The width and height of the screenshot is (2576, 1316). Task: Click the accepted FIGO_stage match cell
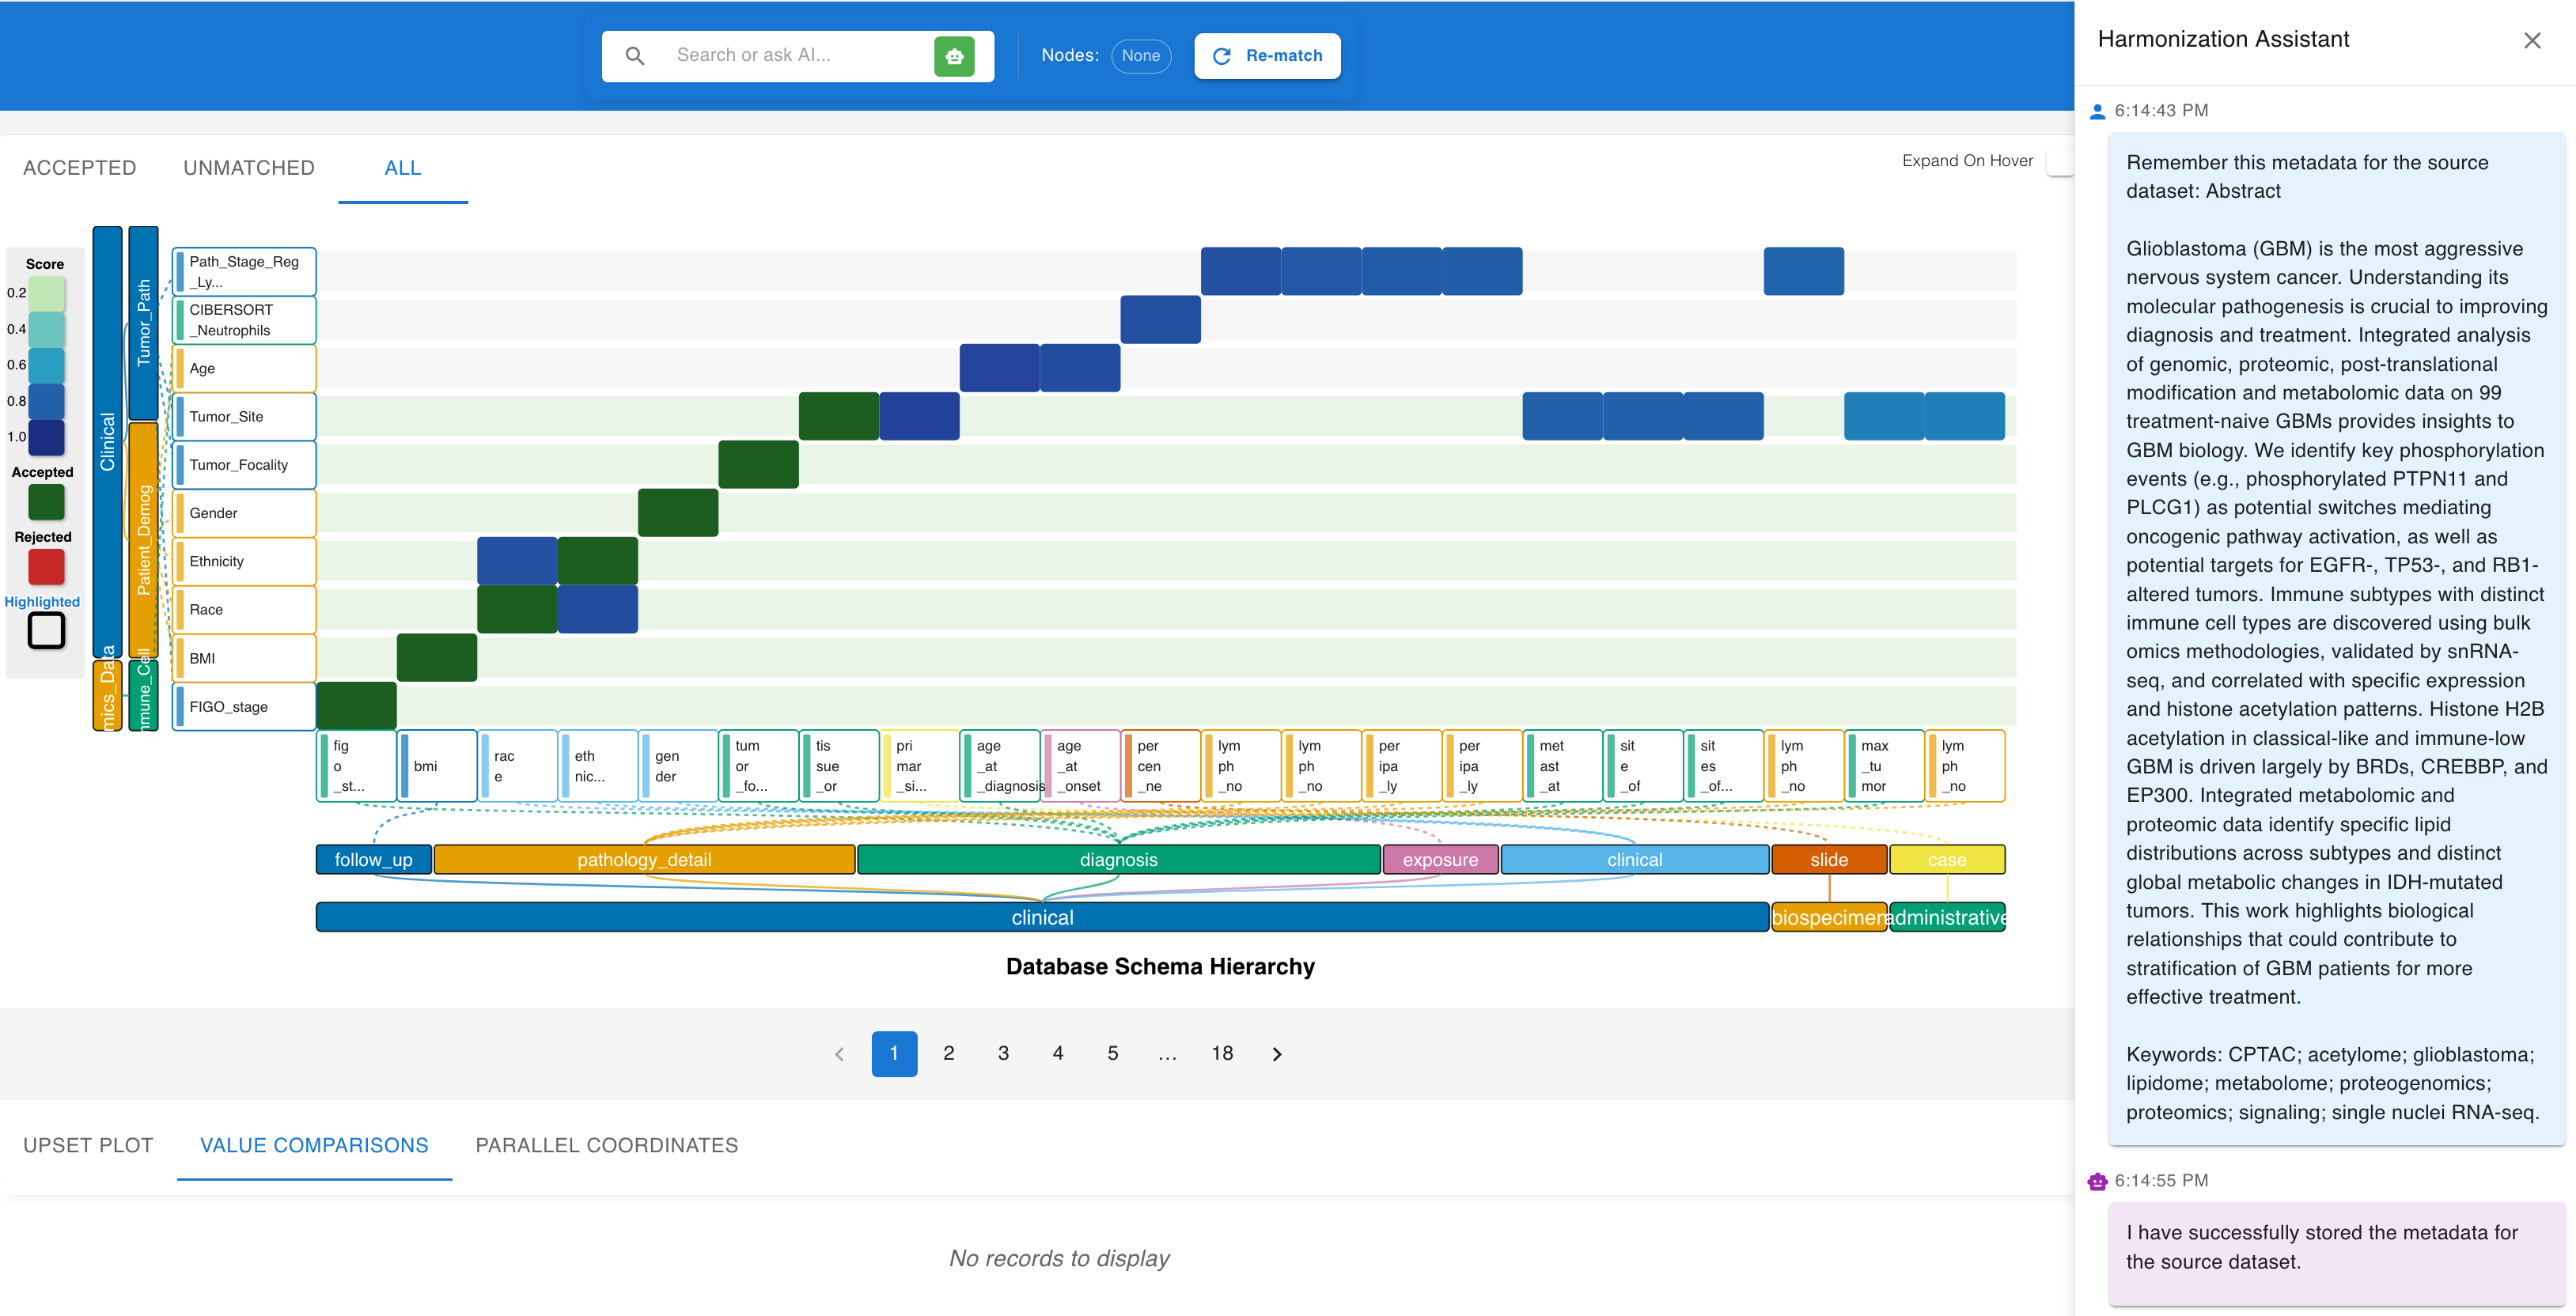[357, 706]
